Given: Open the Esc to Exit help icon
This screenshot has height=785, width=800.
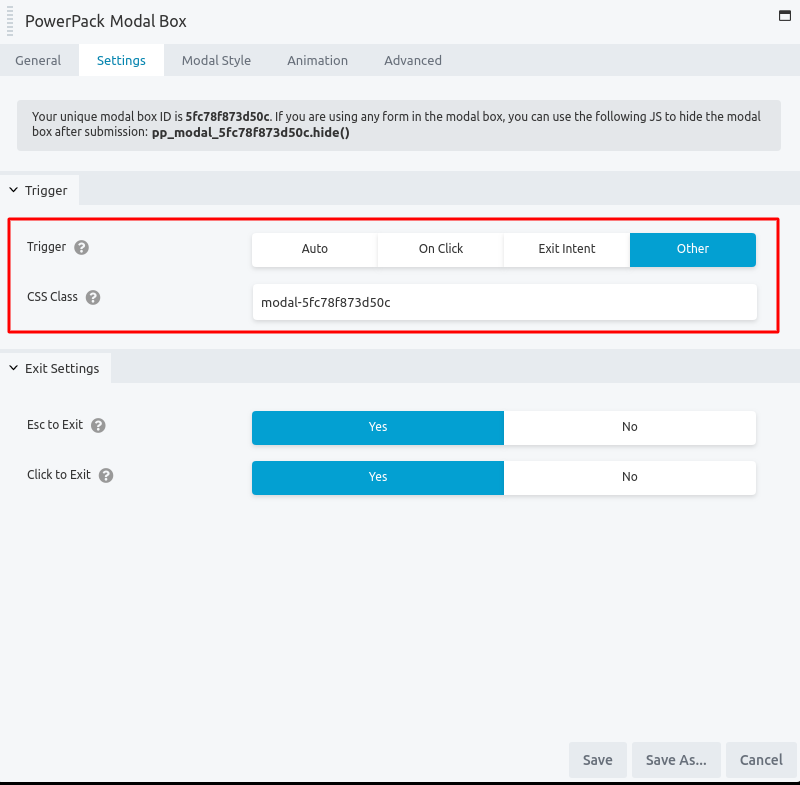Looking at the screenshot, I should (98, 425).
